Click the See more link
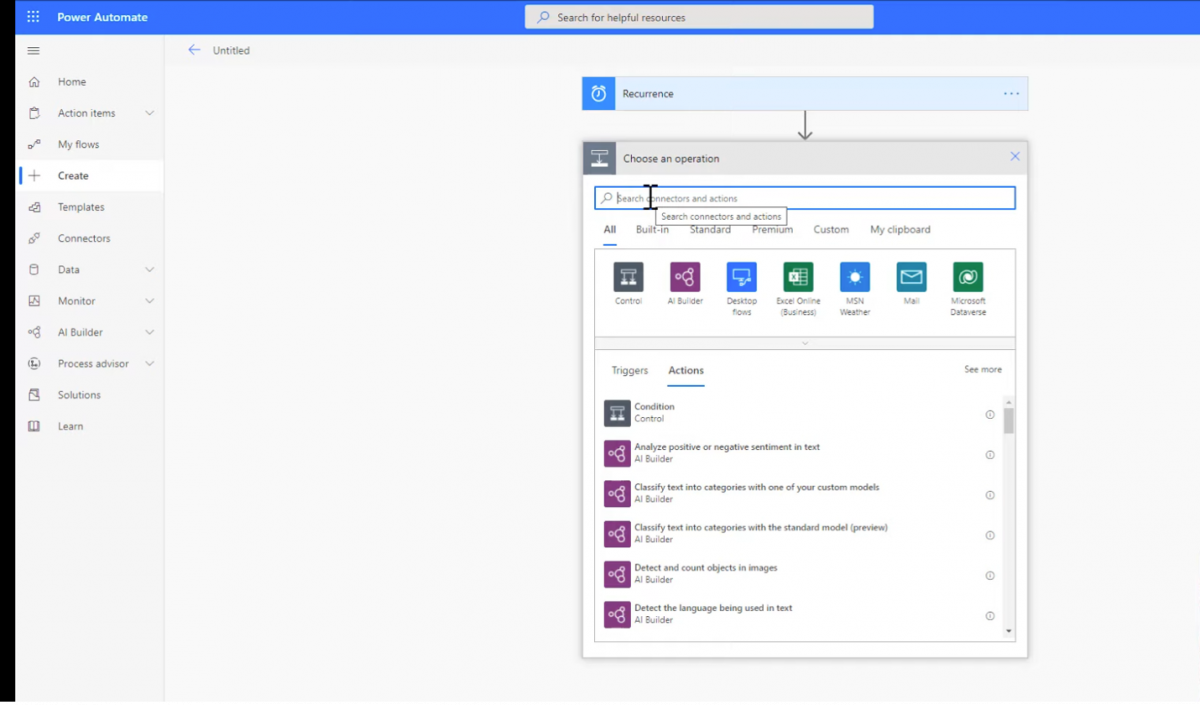 point(983,369)
